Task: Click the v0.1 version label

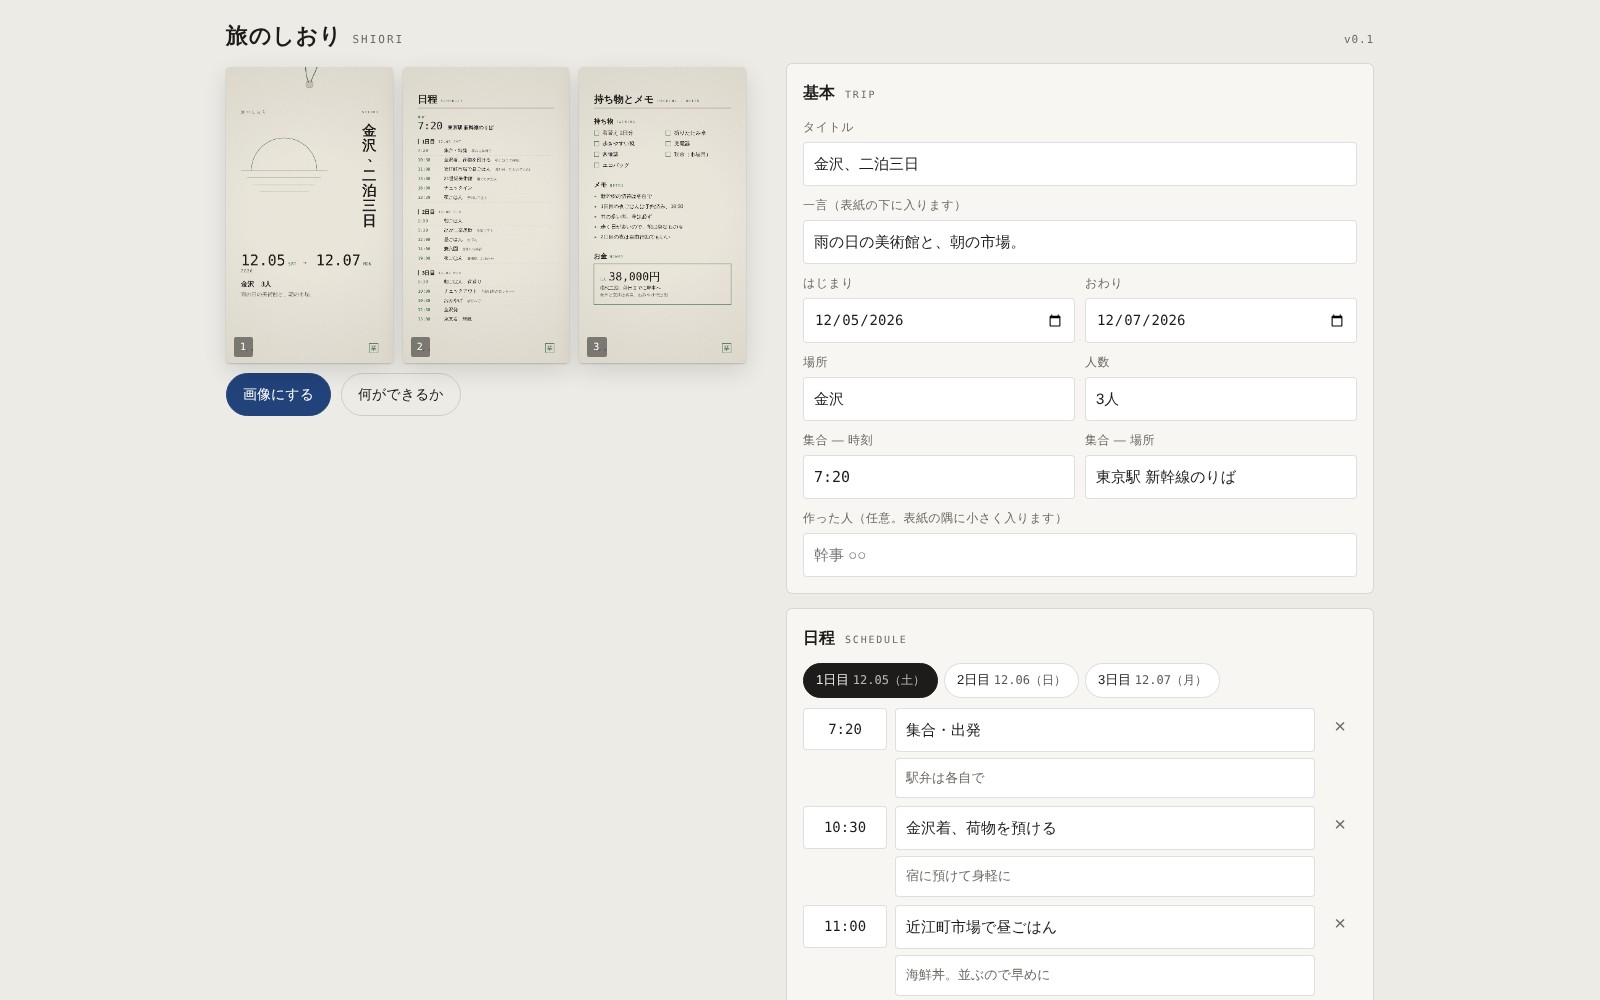Action: click(1358, 39)
